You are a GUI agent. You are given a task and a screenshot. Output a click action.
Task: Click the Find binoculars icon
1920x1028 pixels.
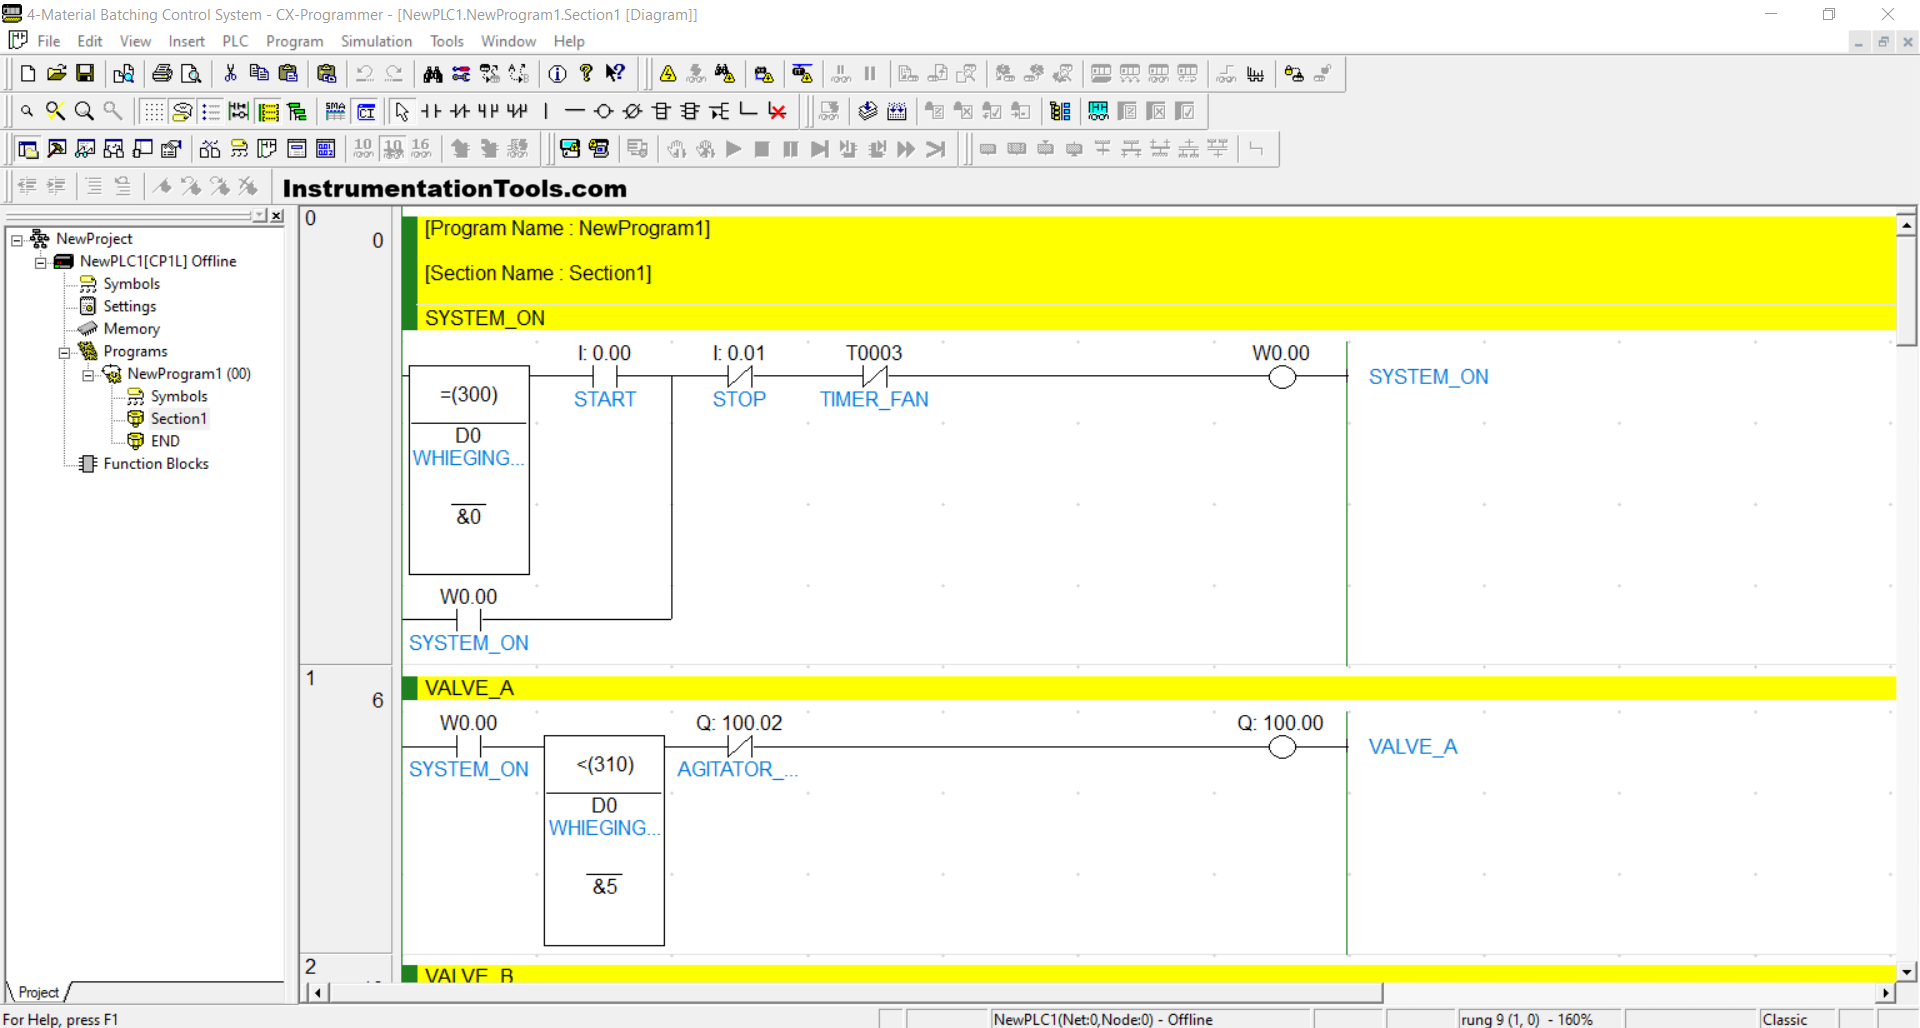(x=432, y=73)
